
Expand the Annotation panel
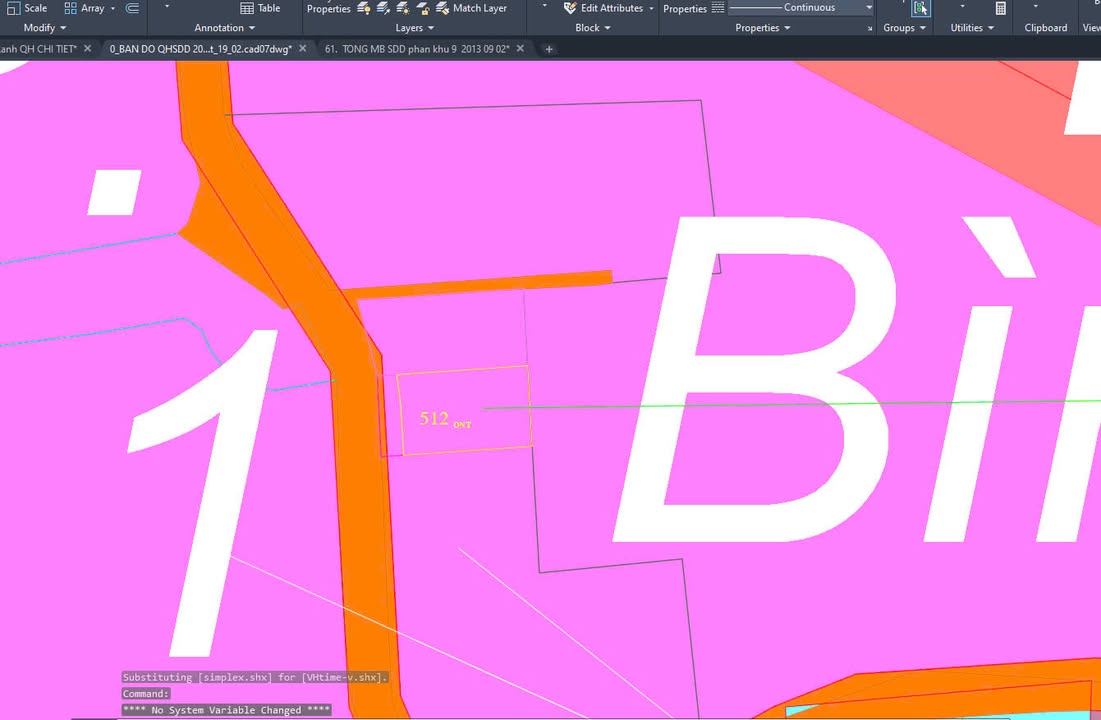click(x=224, y=28)
